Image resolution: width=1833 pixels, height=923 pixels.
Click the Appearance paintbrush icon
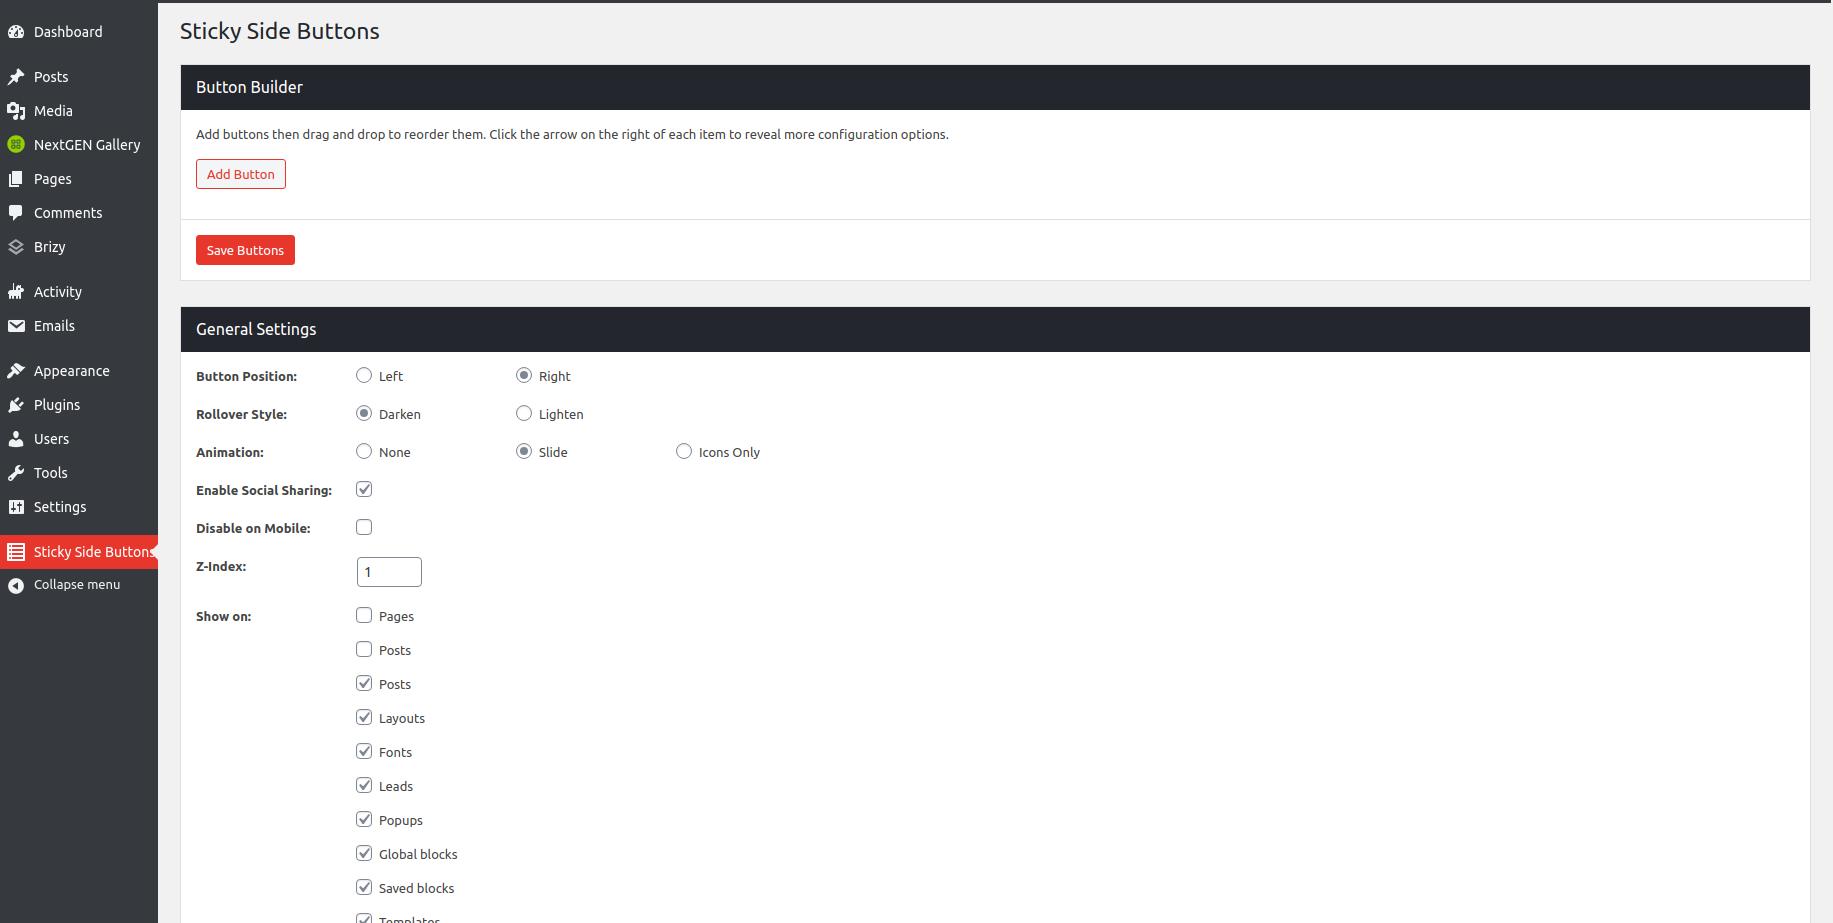[x=16, y=371]
